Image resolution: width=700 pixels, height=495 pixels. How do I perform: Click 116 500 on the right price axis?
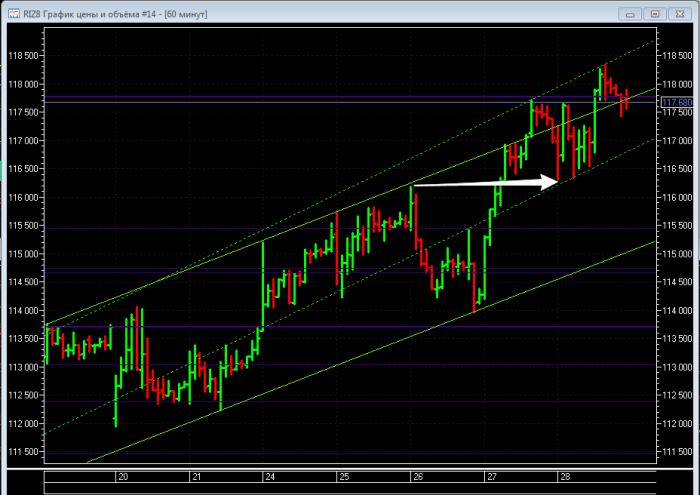point(677,169)
